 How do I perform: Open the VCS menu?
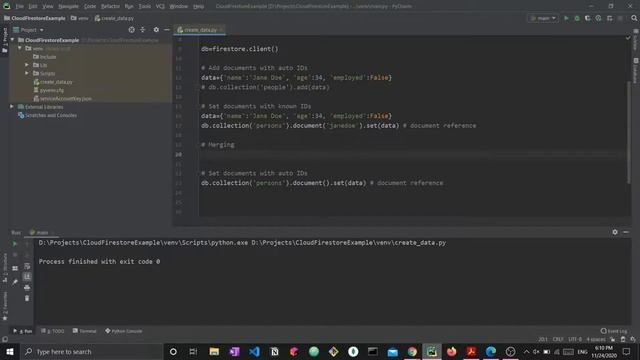pyautogui.click(x=160, y=7)
